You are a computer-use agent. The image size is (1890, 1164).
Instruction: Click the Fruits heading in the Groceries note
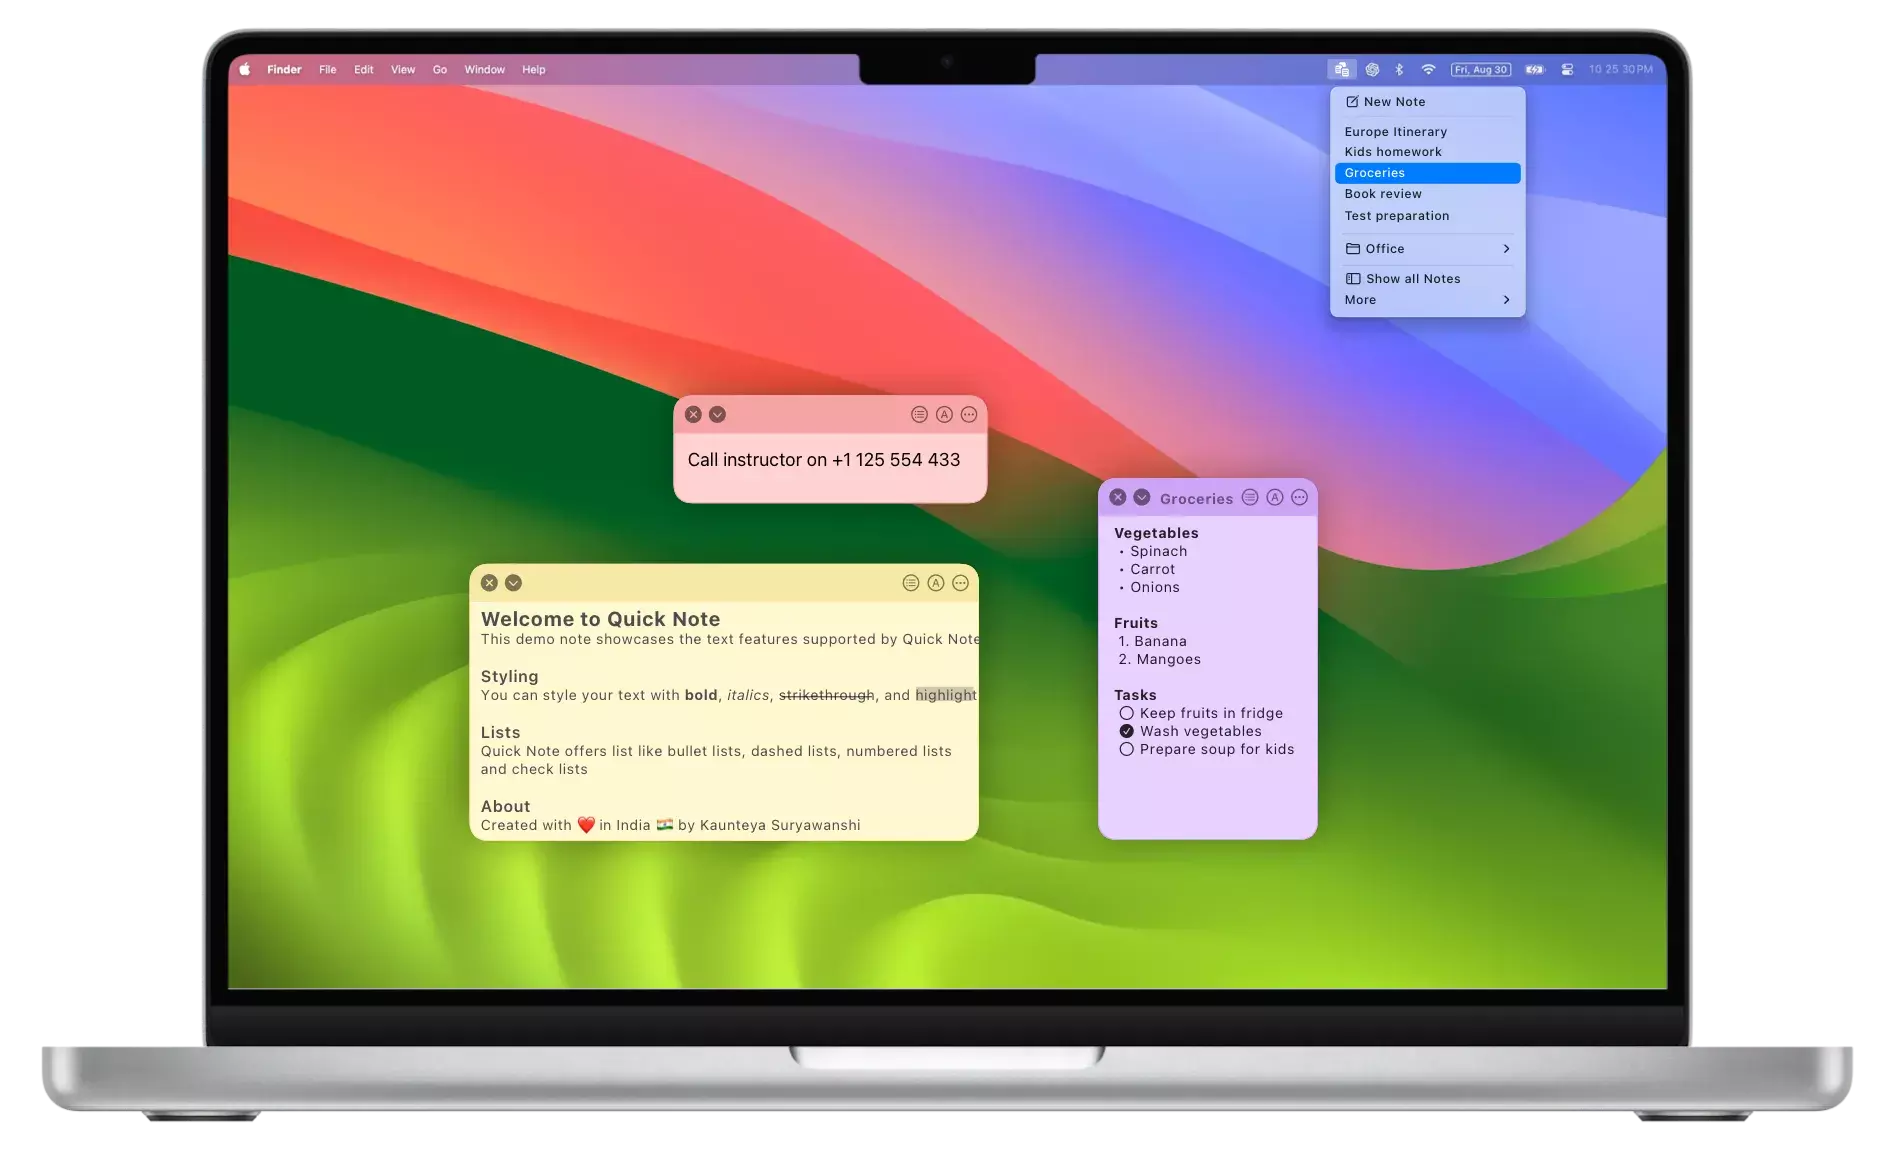coord(1136,623)
